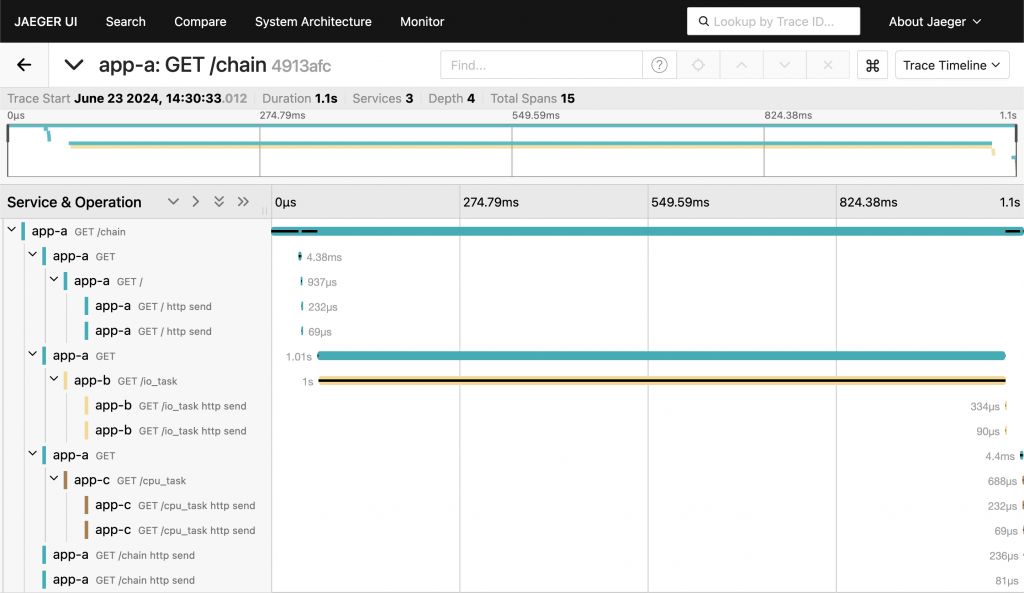Collapse the app-a GET span with 1.01s duration
This screenshot has width=1024, height=593.
click(33, 354)
